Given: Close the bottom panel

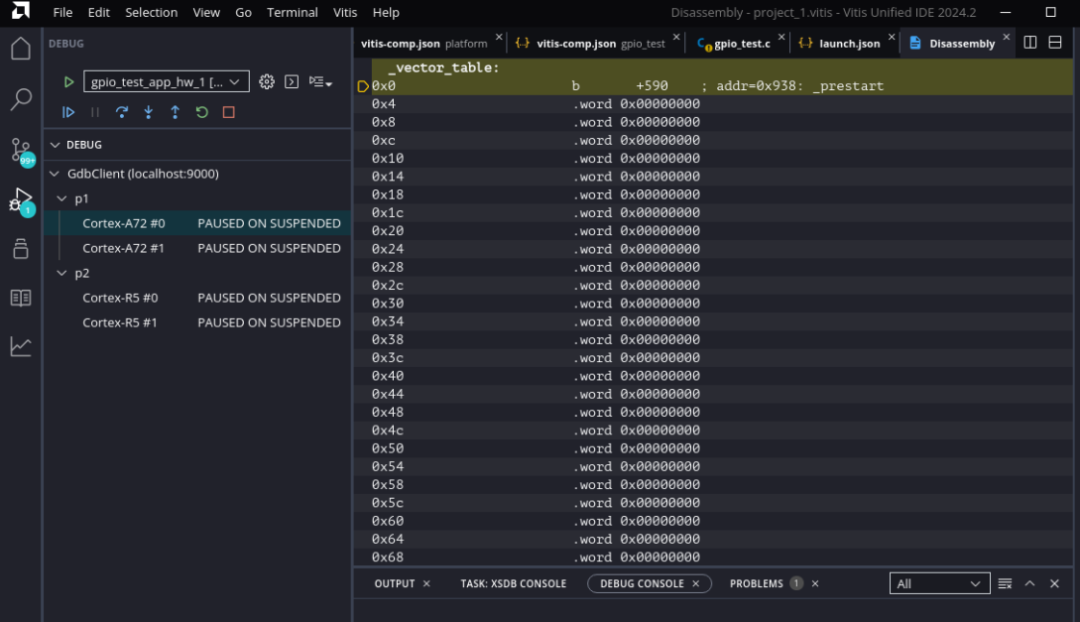Looking at the screenshot, I should pyautogui.click(x=1055, y=583).
